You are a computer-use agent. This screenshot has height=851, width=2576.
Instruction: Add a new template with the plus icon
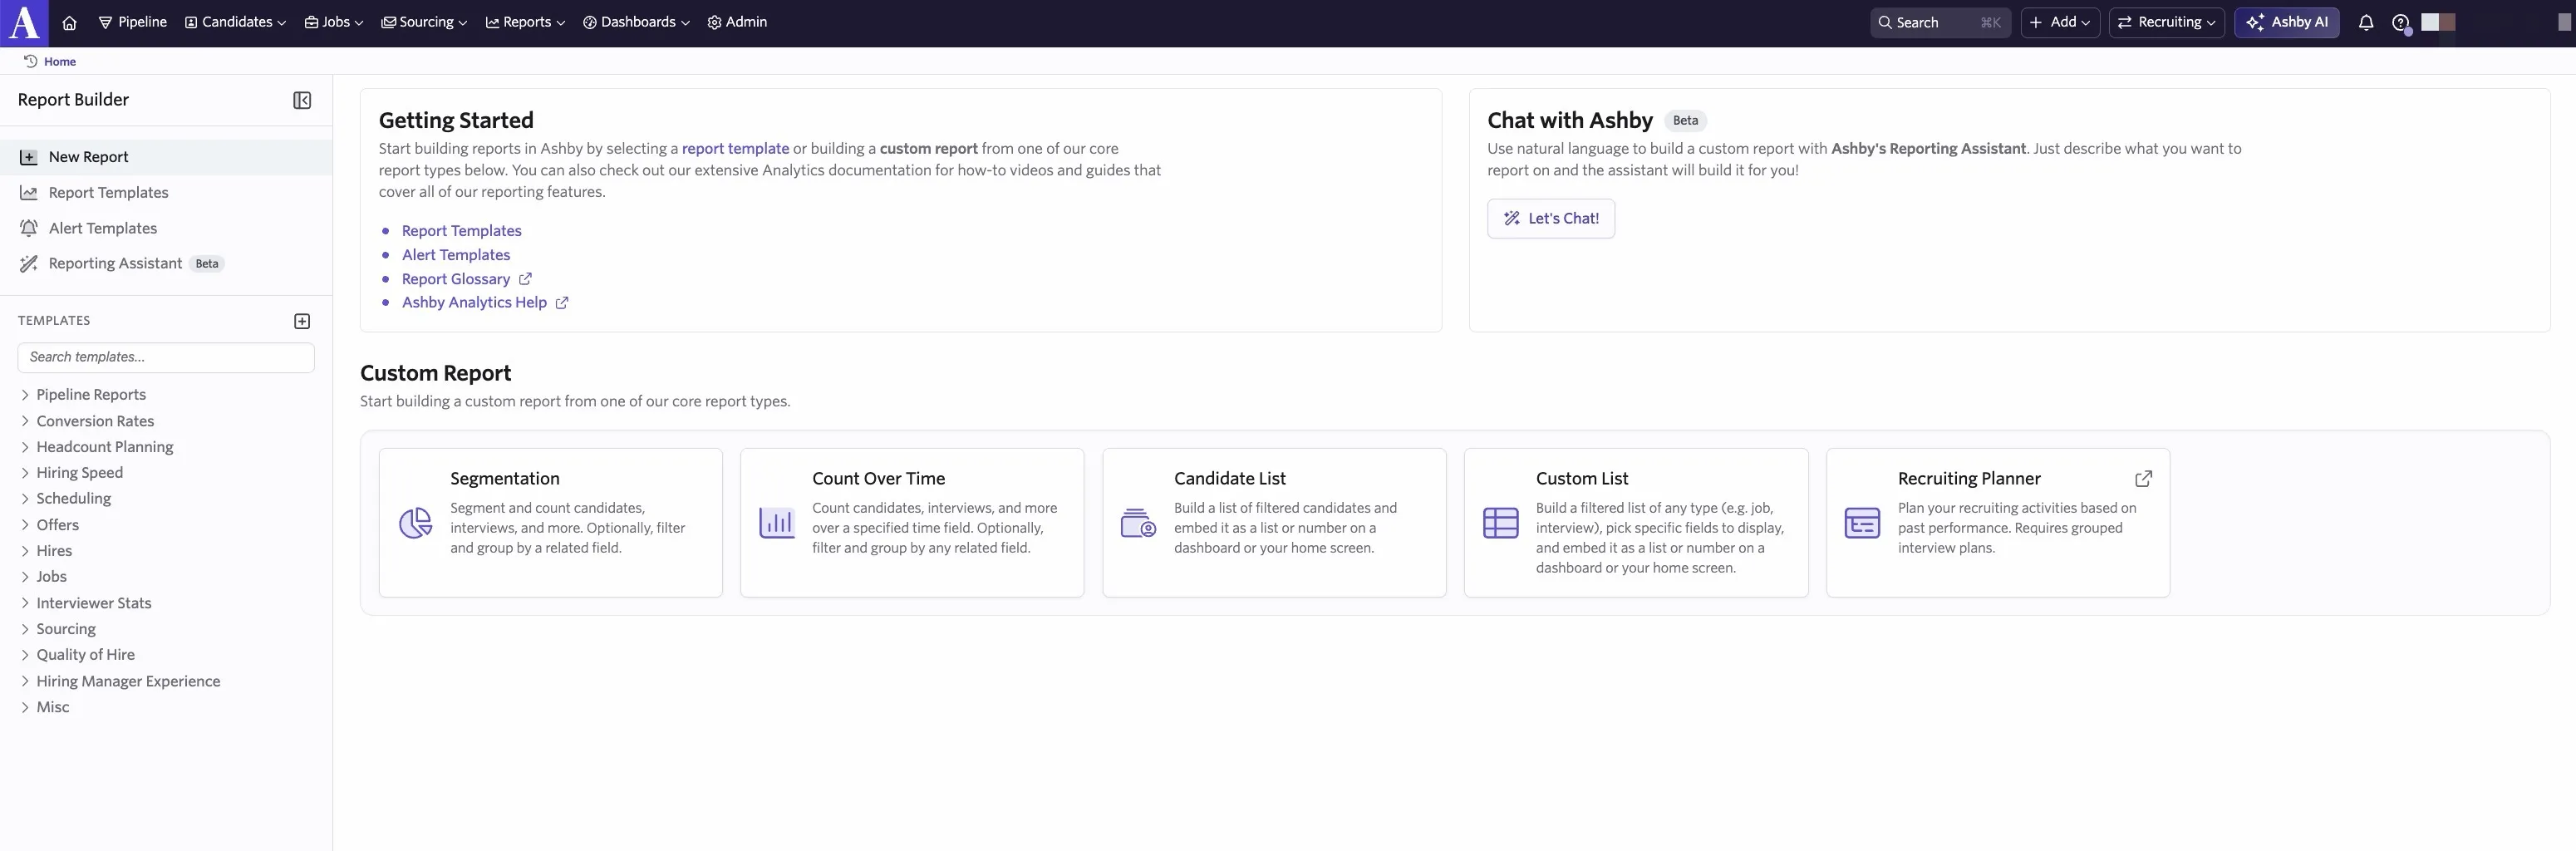302,321
